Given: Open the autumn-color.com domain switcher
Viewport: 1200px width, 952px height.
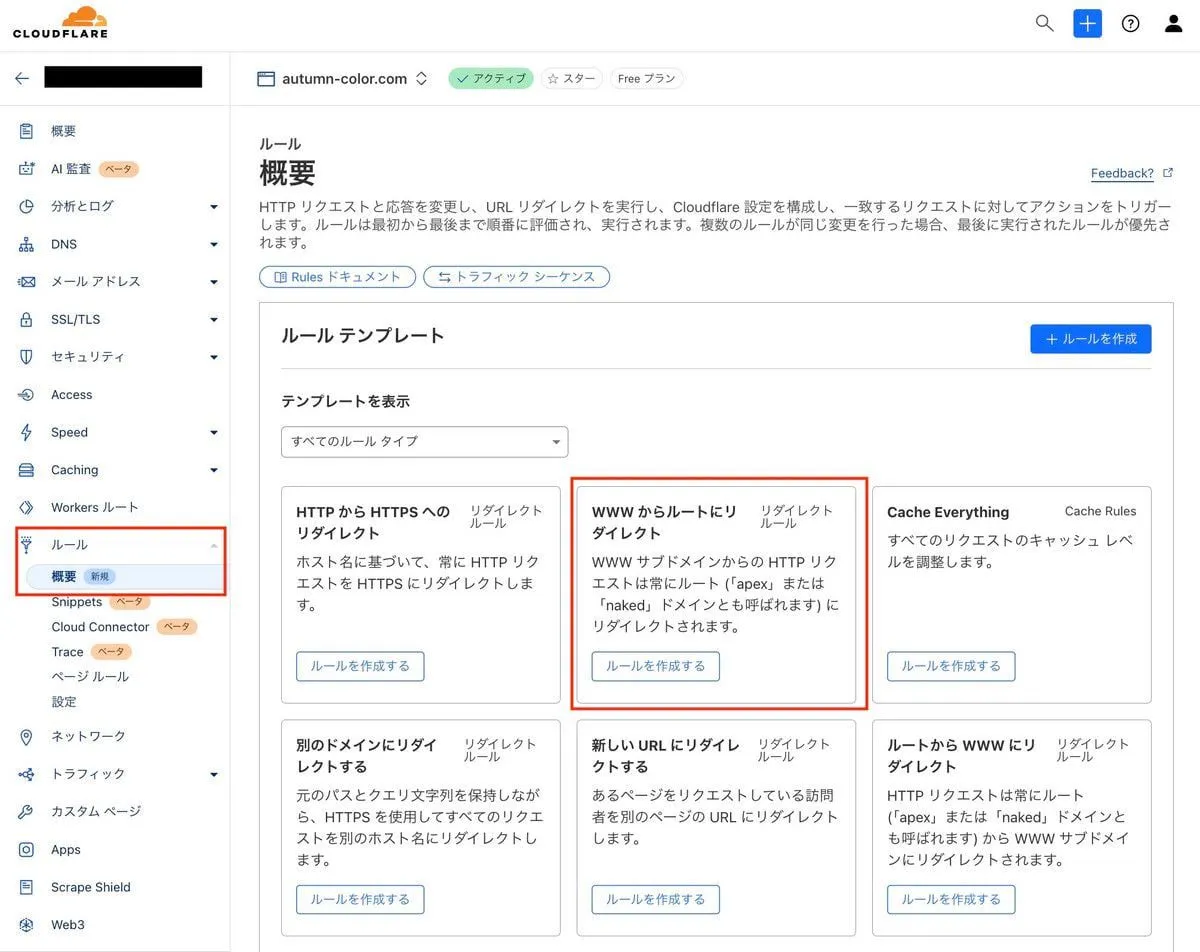Looking at the screenshot, I should tap(421, 78).
